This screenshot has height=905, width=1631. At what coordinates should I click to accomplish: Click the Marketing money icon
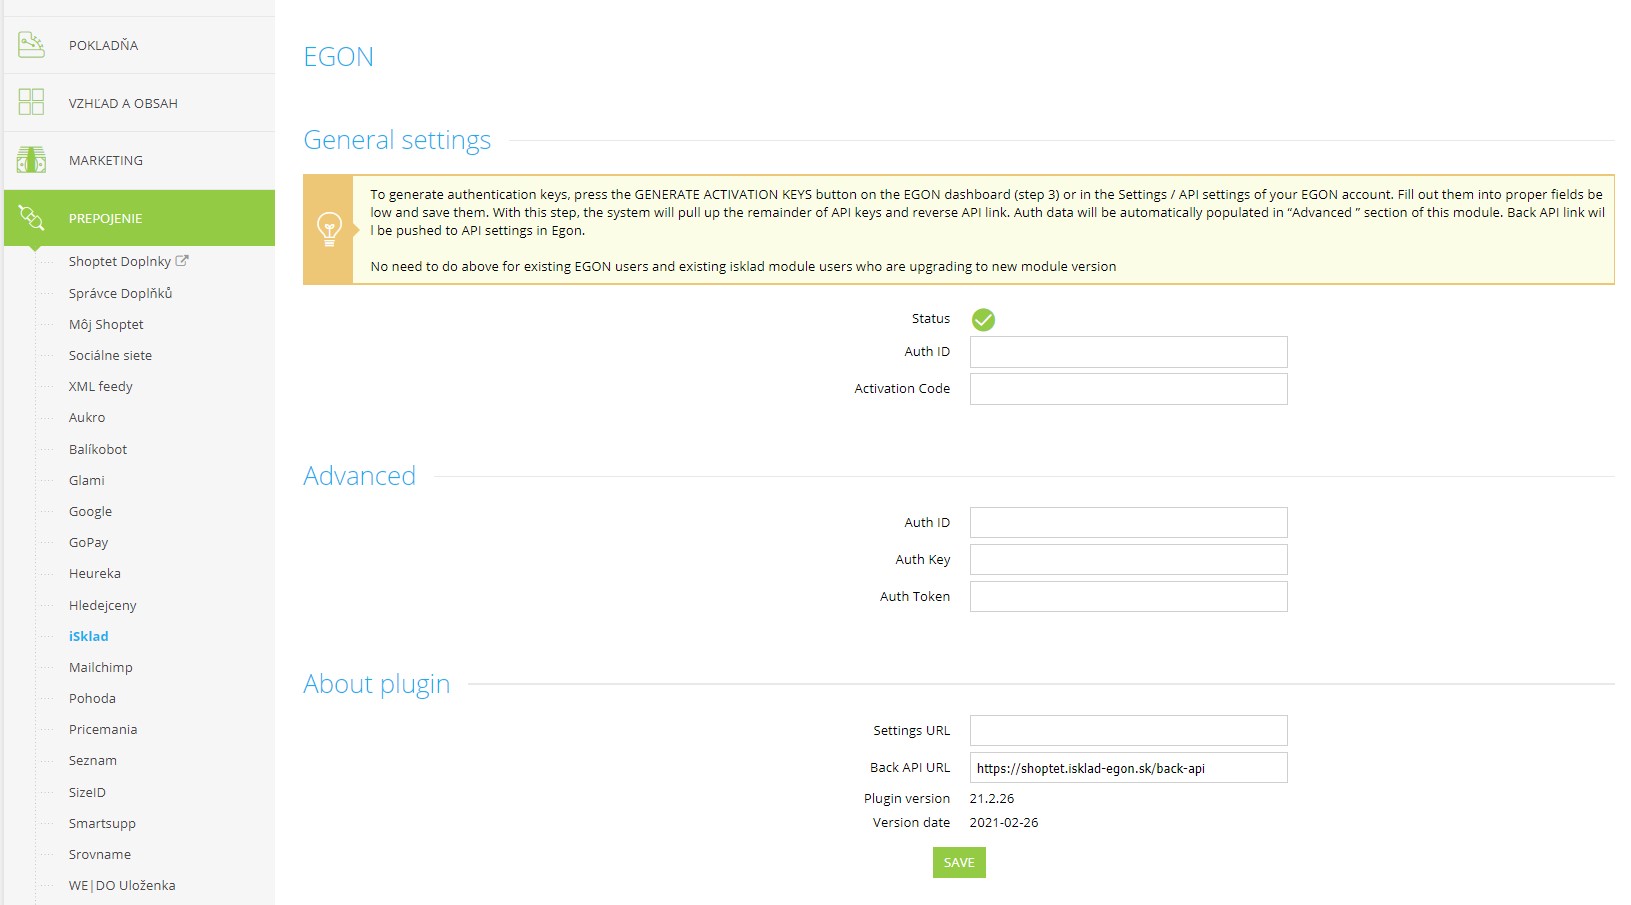31,160
